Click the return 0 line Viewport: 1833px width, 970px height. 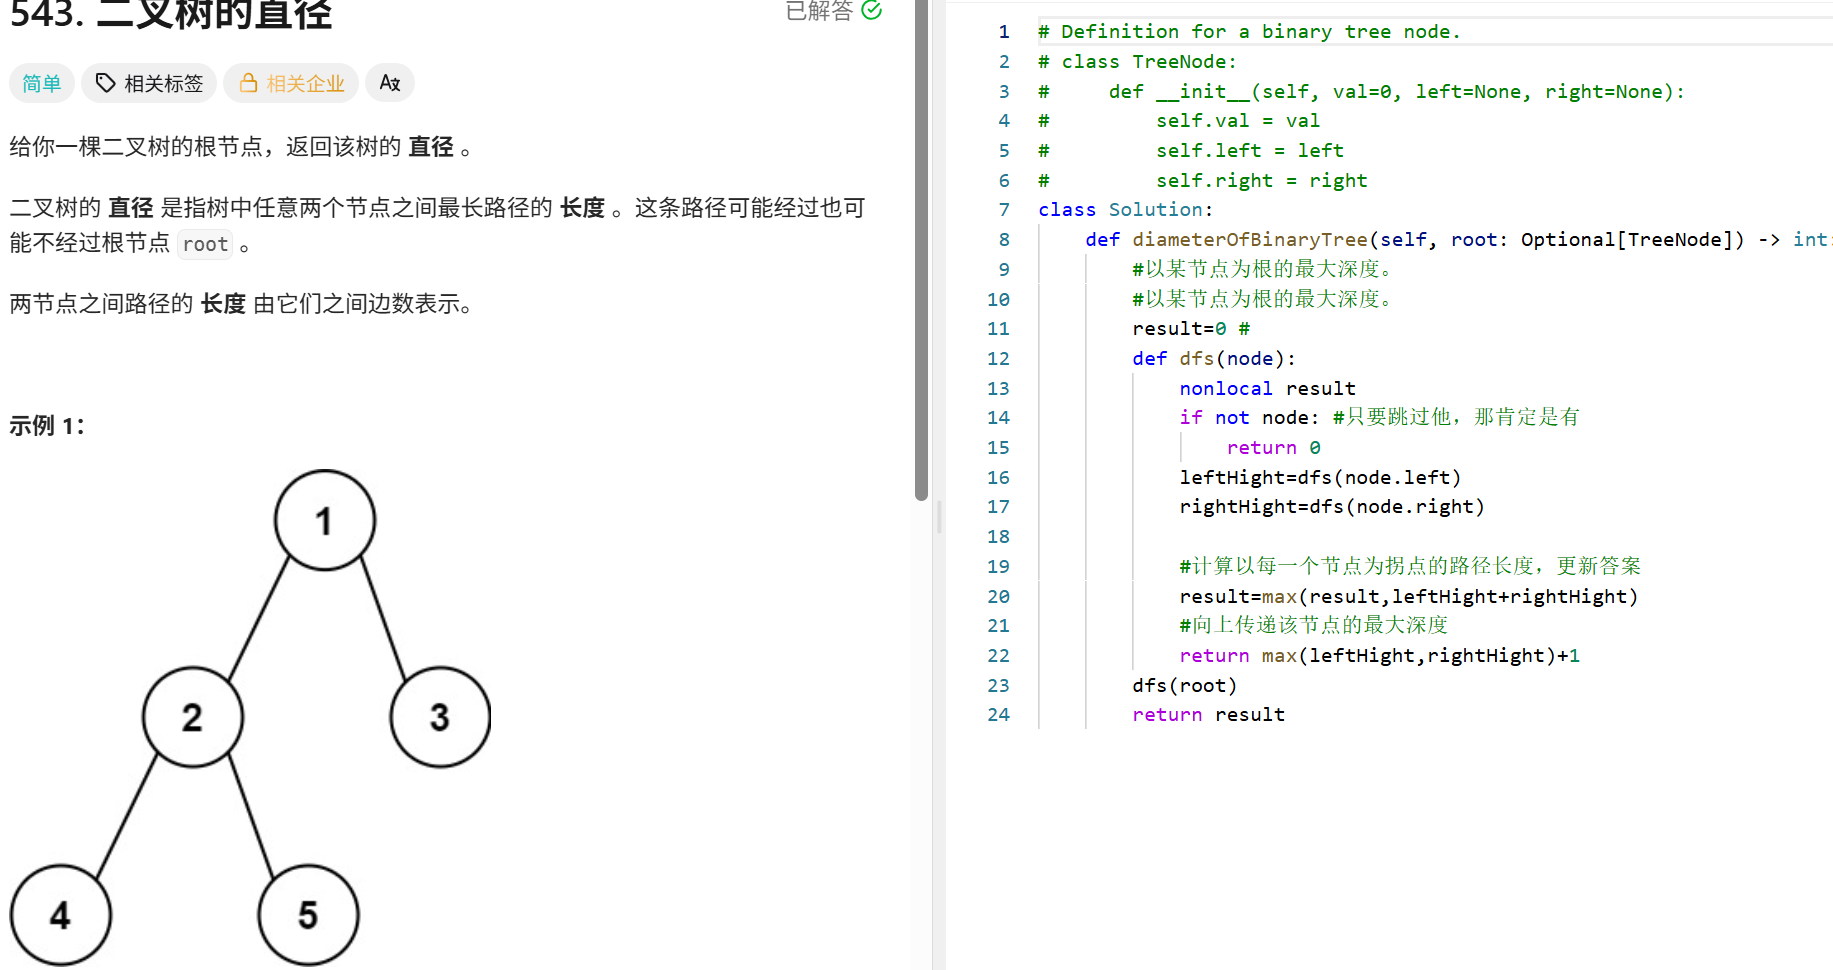click(1273, 448)
